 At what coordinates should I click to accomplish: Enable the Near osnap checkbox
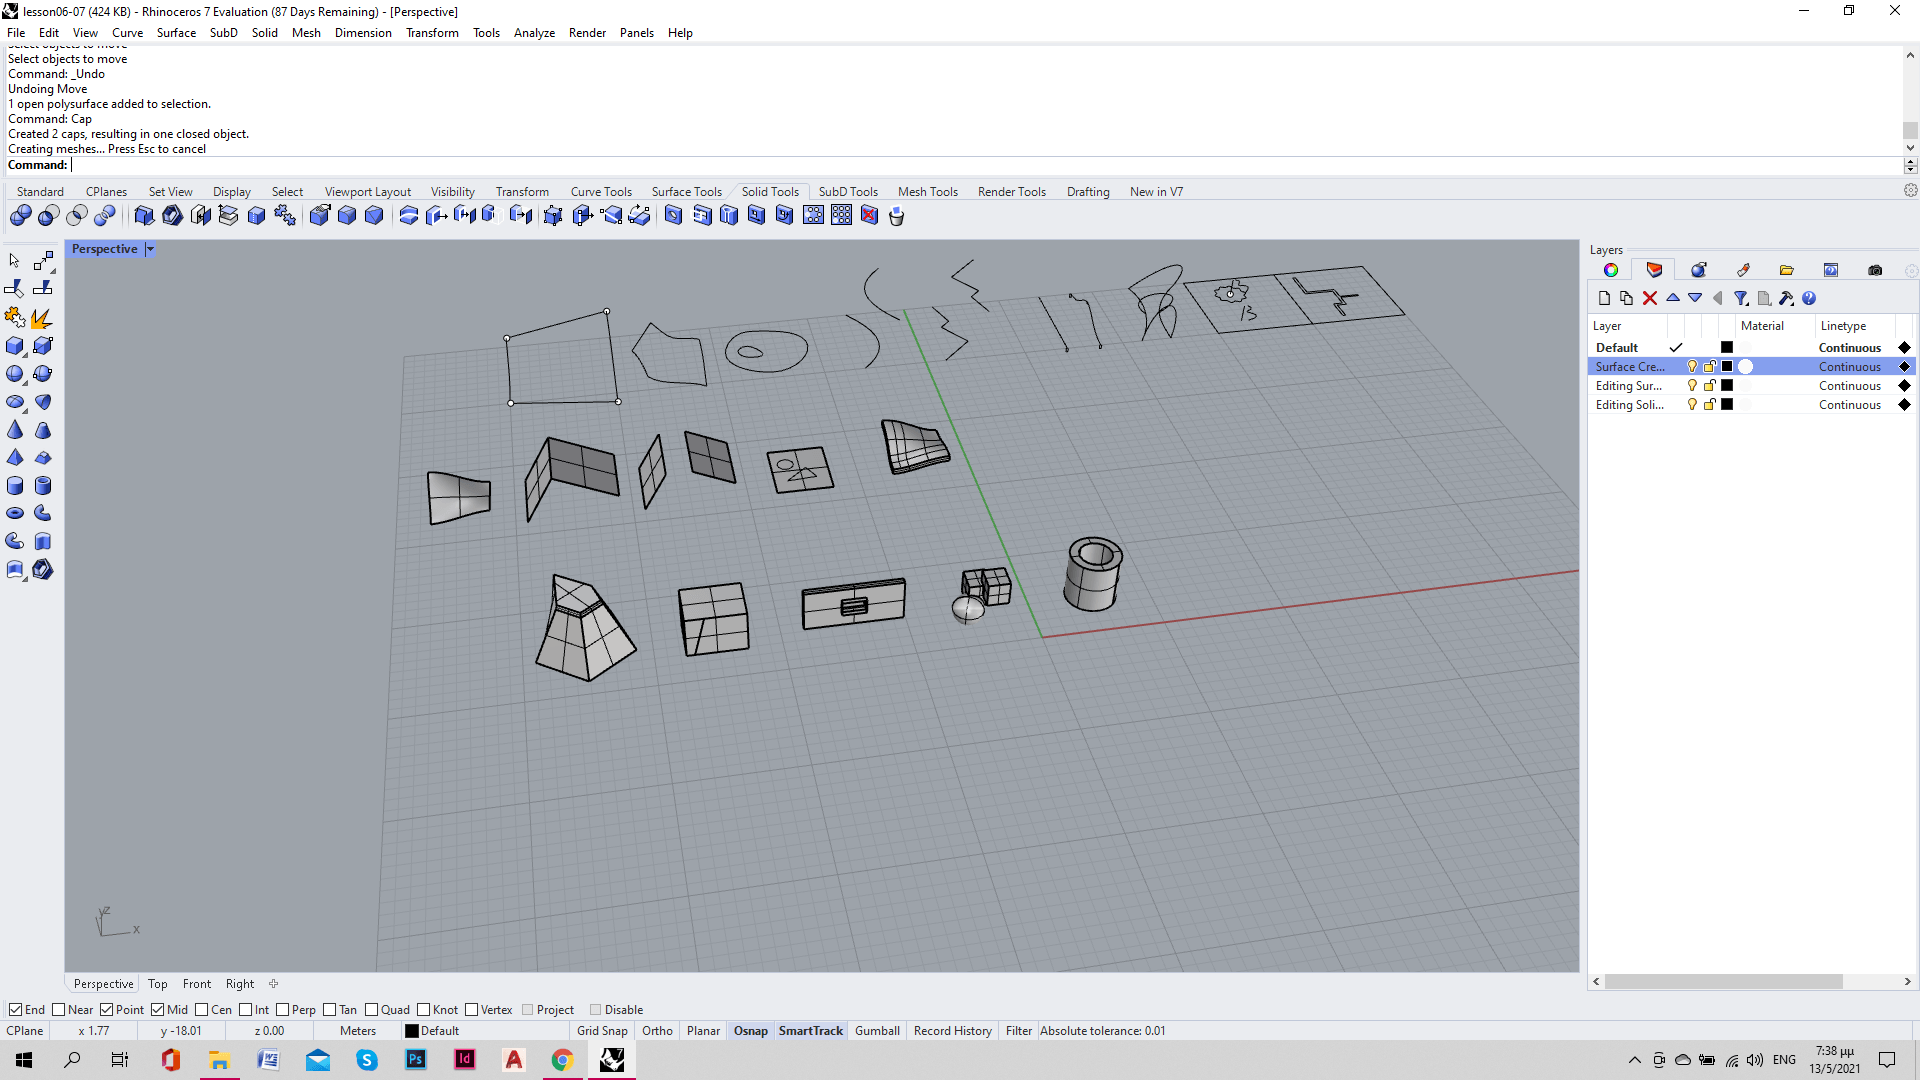[58, 1010]
